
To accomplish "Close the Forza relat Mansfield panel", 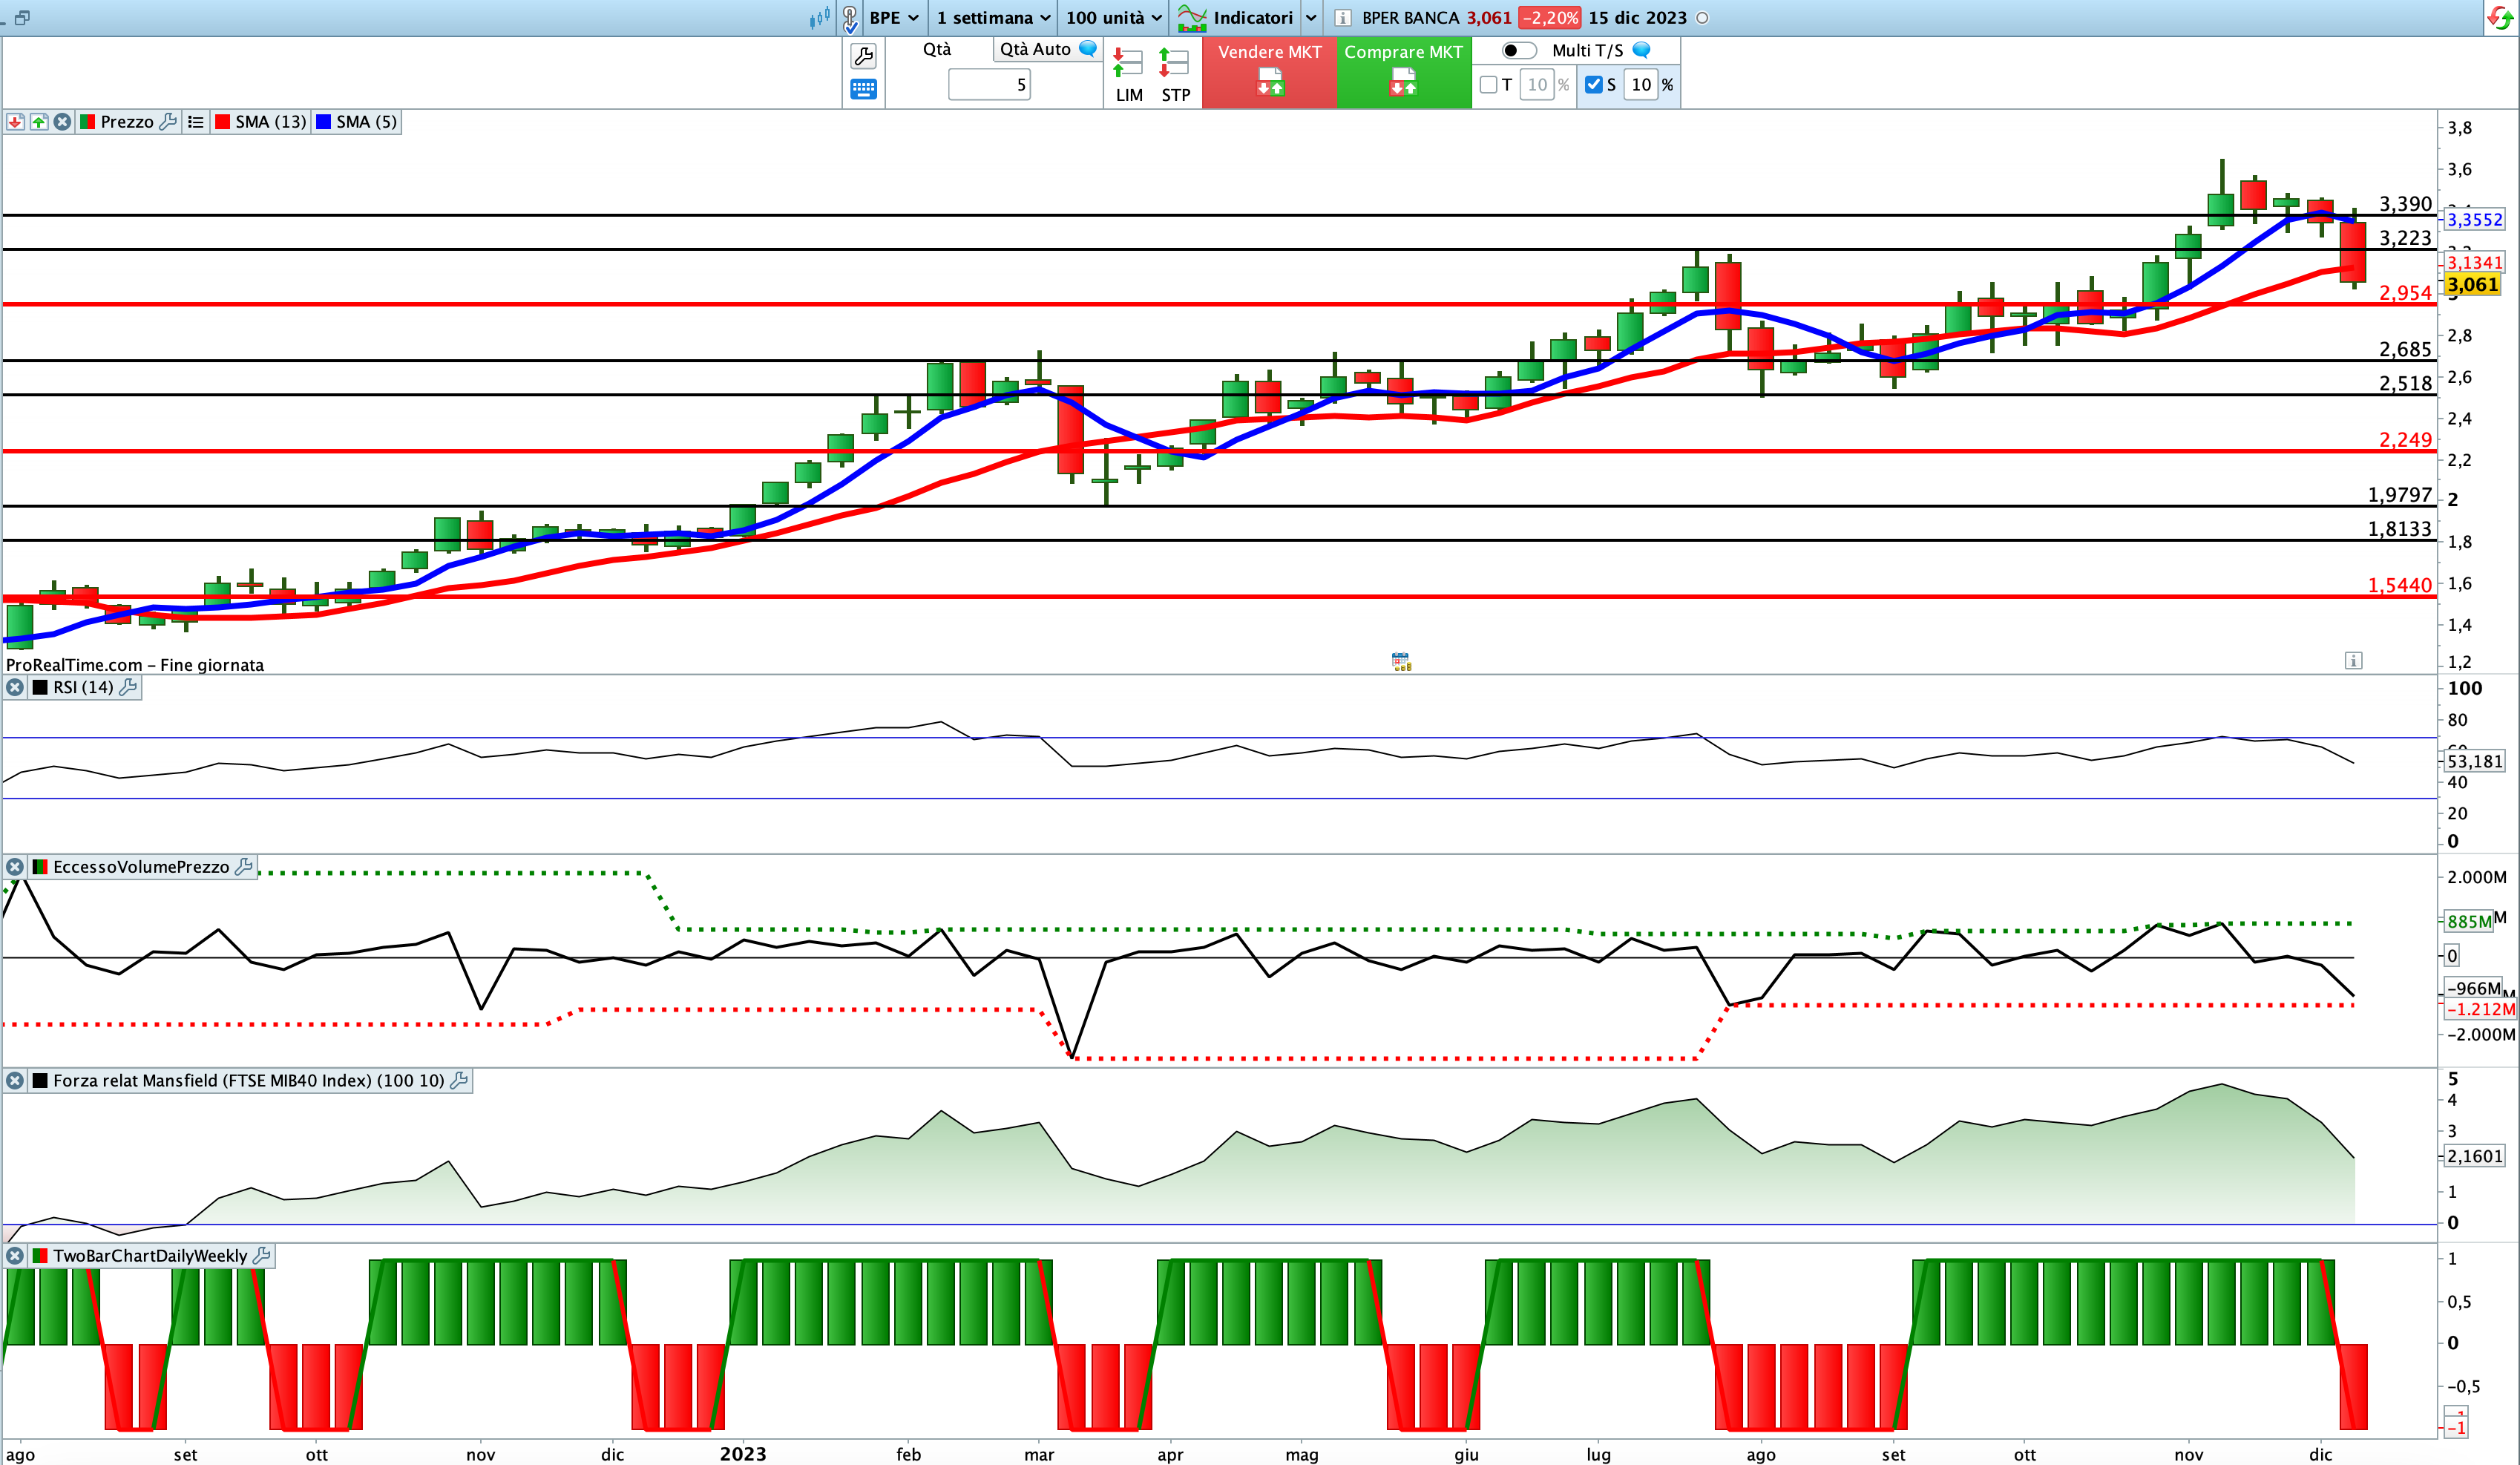I will pos(15,1080).
